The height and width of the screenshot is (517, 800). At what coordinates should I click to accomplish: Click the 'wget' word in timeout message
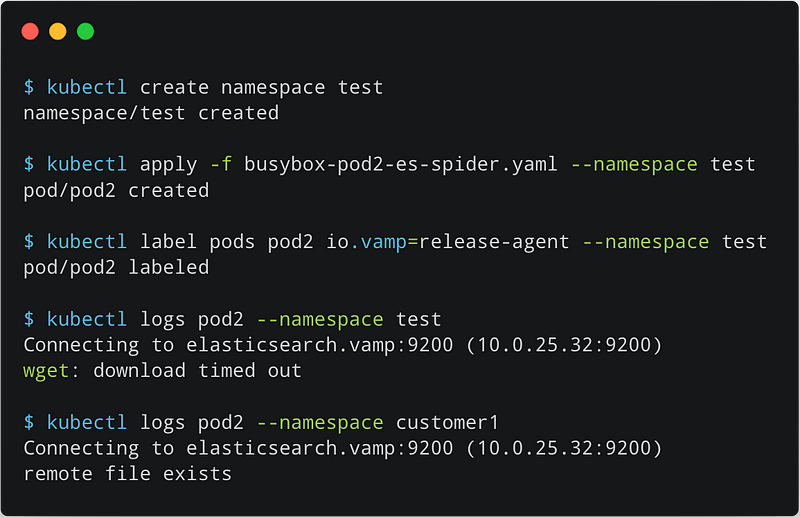(x=46, y=371)
